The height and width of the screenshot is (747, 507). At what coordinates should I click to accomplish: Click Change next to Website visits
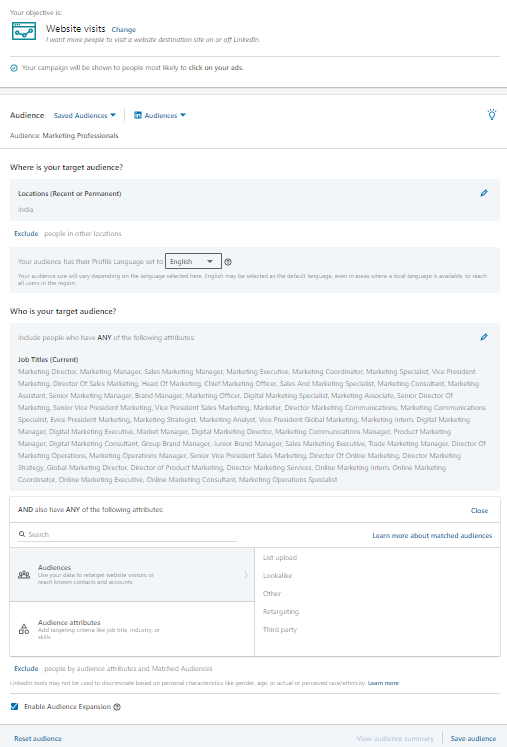(x=123, y=30)
